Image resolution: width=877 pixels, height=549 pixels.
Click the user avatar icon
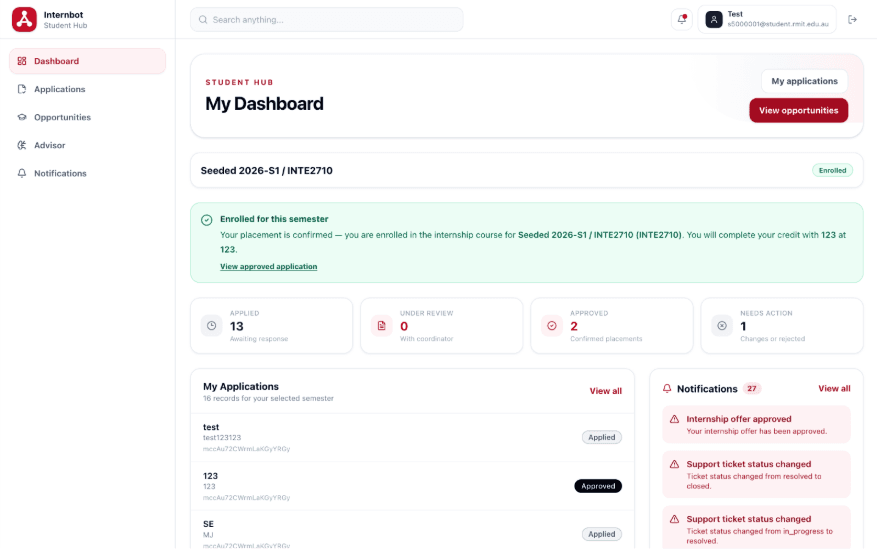714,20
